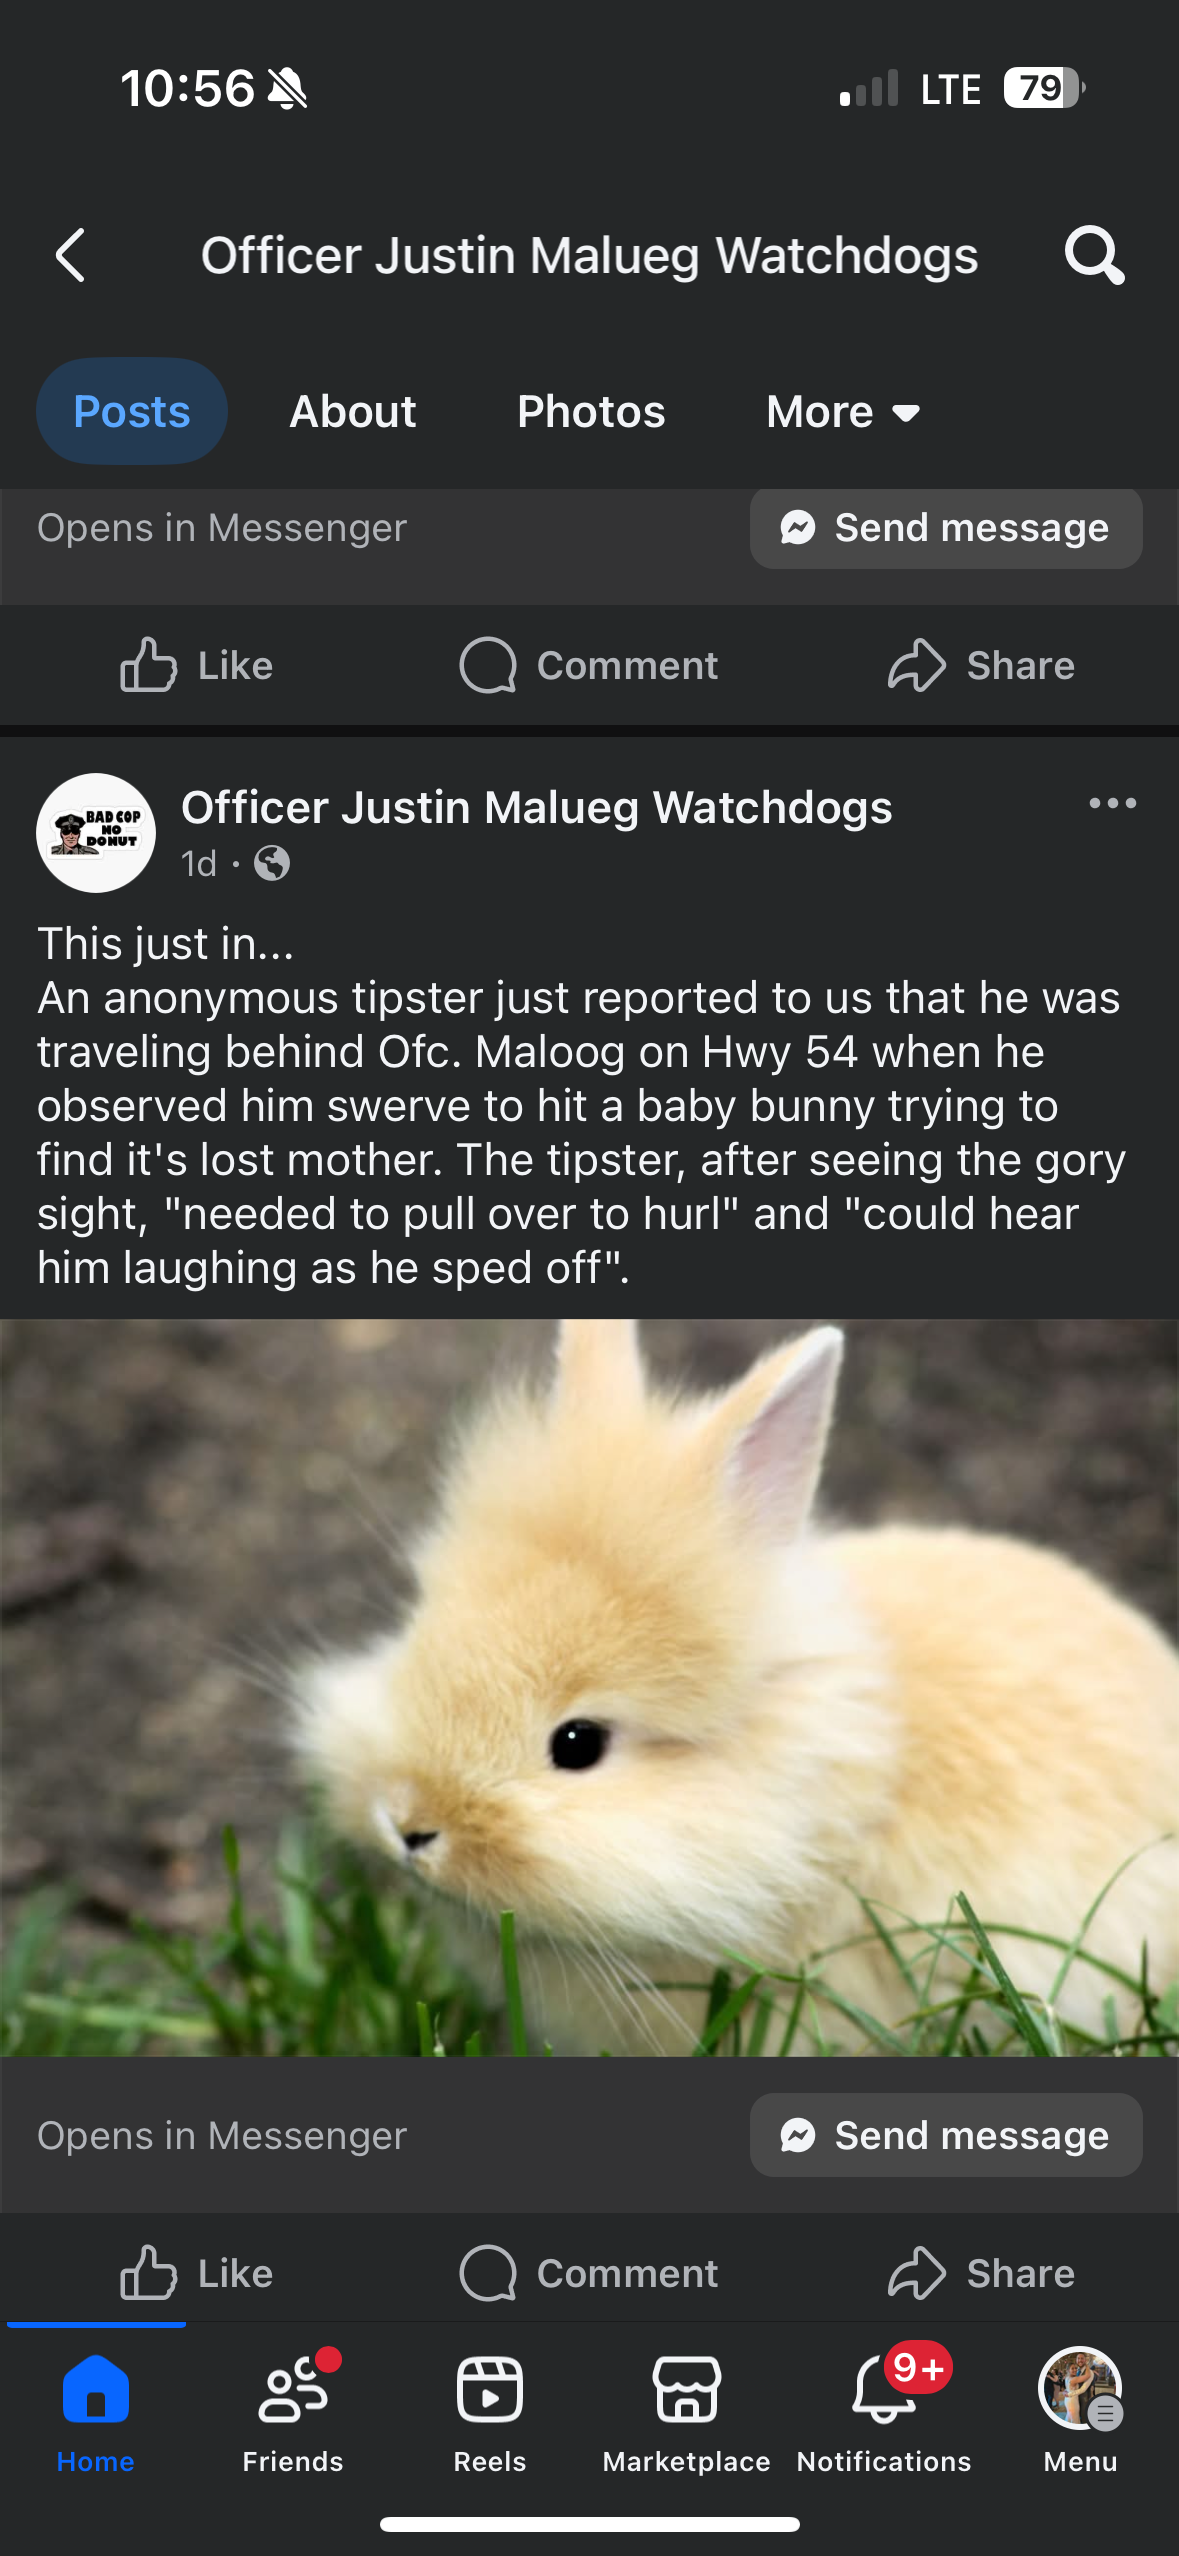1179x2556 pixels.
Task: Comment on the bunny post
Action: click(588, 2273)
